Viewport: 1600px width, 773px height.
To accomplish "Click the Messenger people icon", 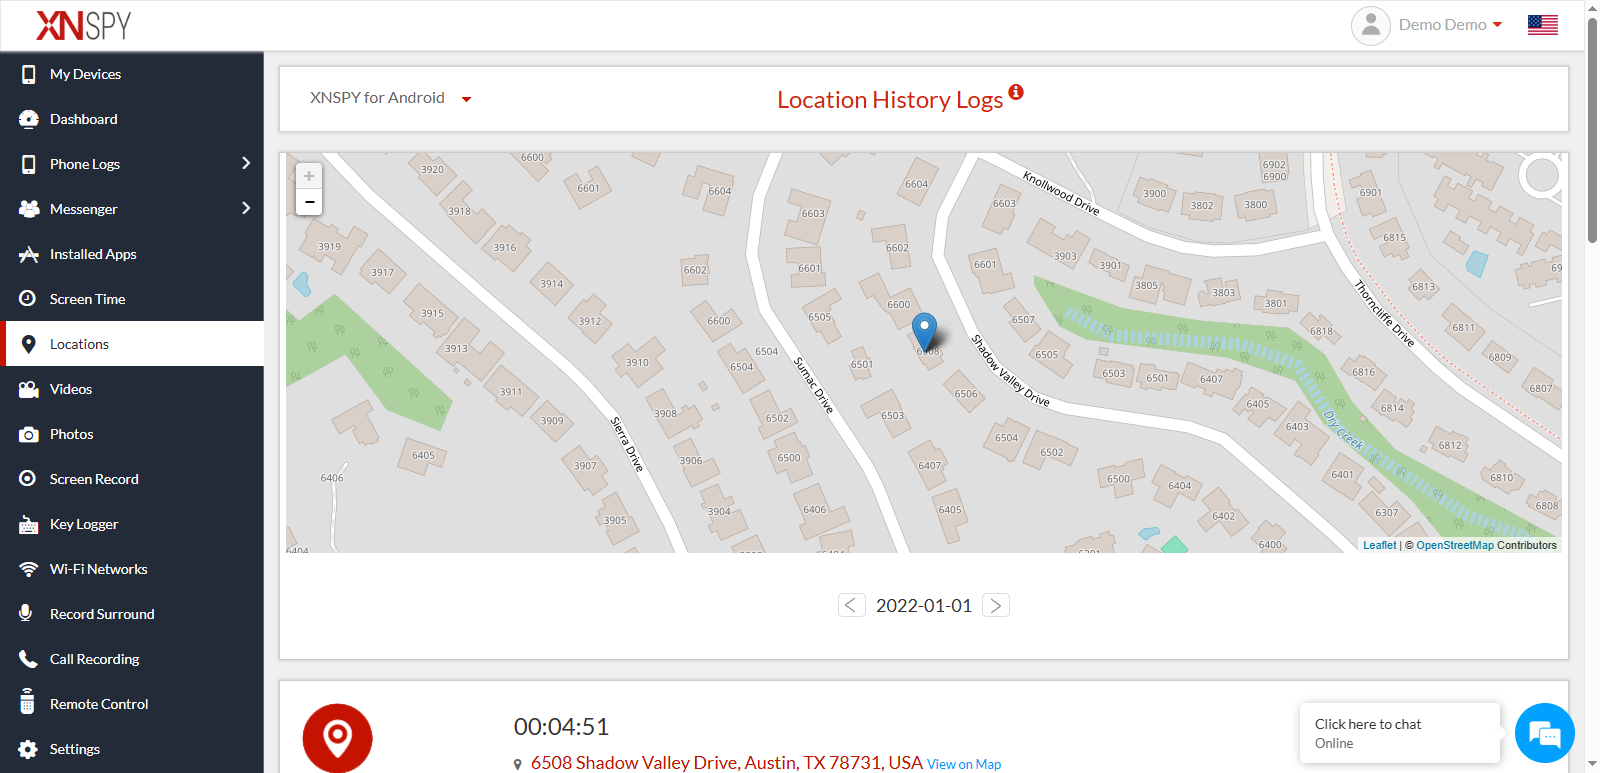I will pyautogui.click(x=29, y=209).
